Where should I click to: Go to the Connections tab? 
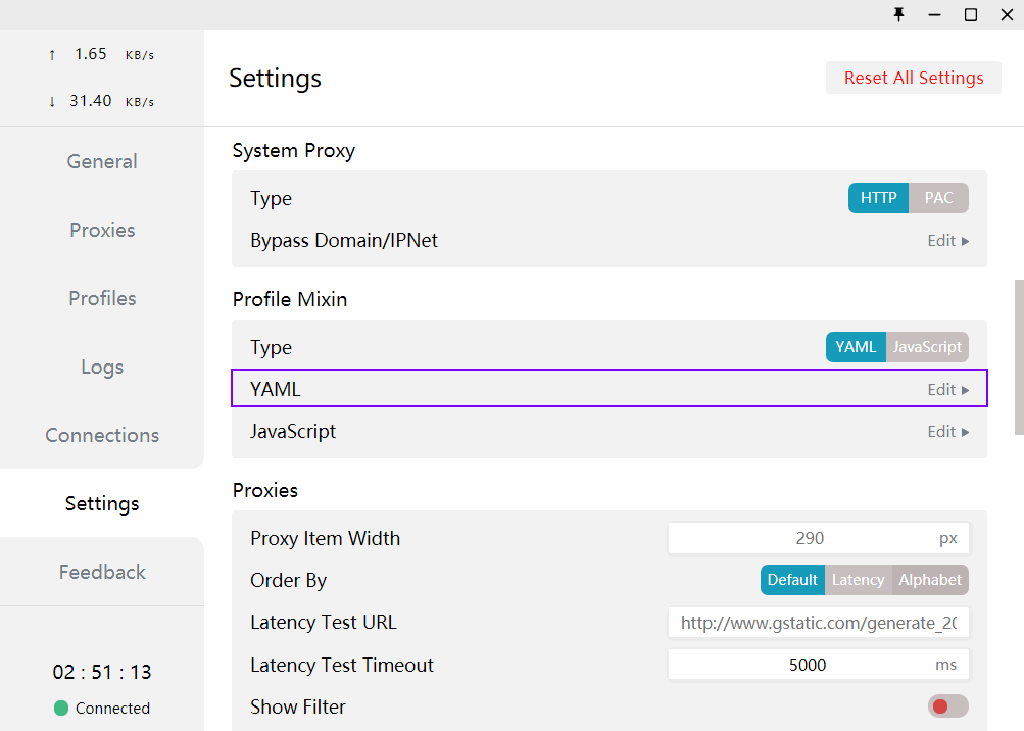pos(102,435)
